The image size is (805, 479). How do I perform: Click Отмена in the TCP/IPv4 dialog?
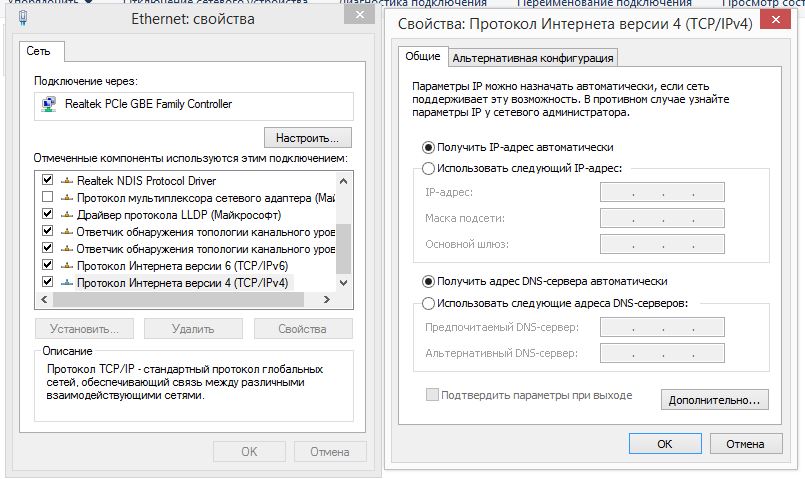point(745,444)
